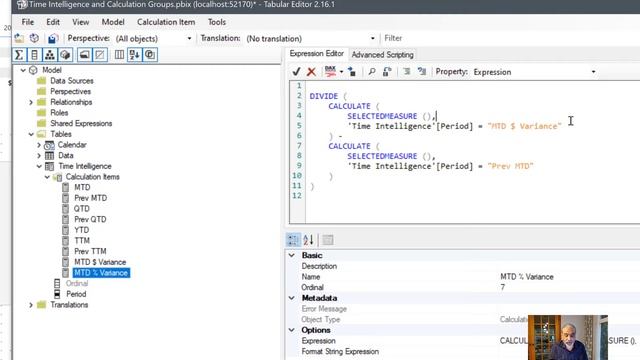Toggle Show Columns button
Image resolution: width=640 pixels, height=360 pixels.
click(34, 55)
